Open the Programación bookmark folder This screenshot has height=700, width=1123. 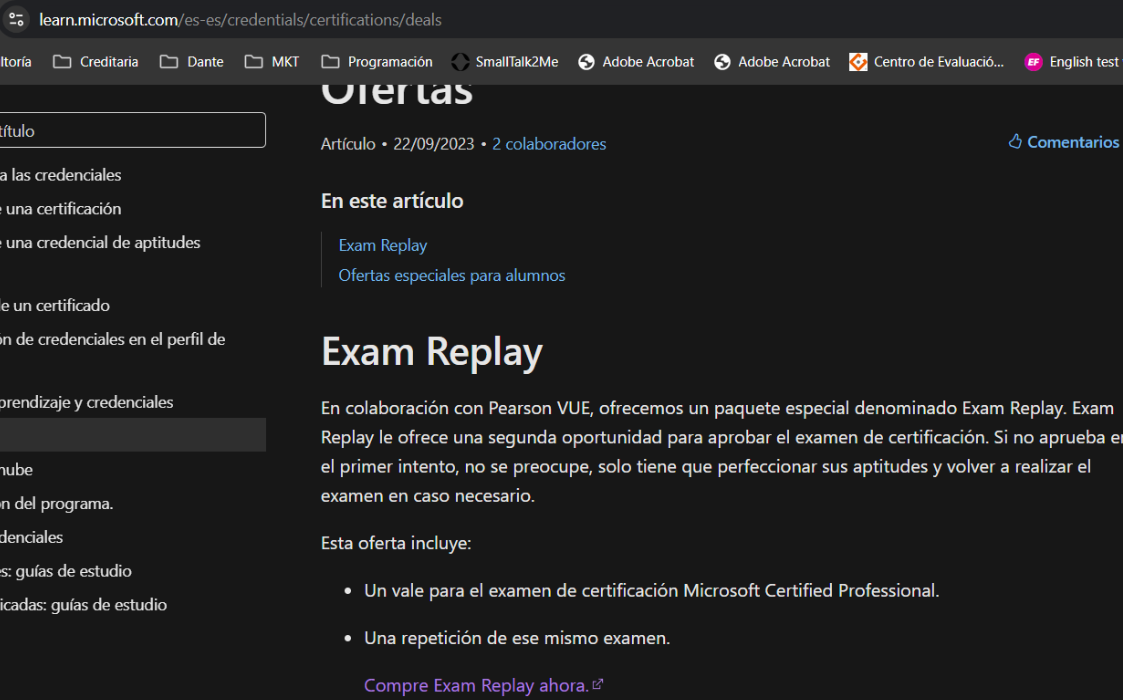tap(377, 62)
